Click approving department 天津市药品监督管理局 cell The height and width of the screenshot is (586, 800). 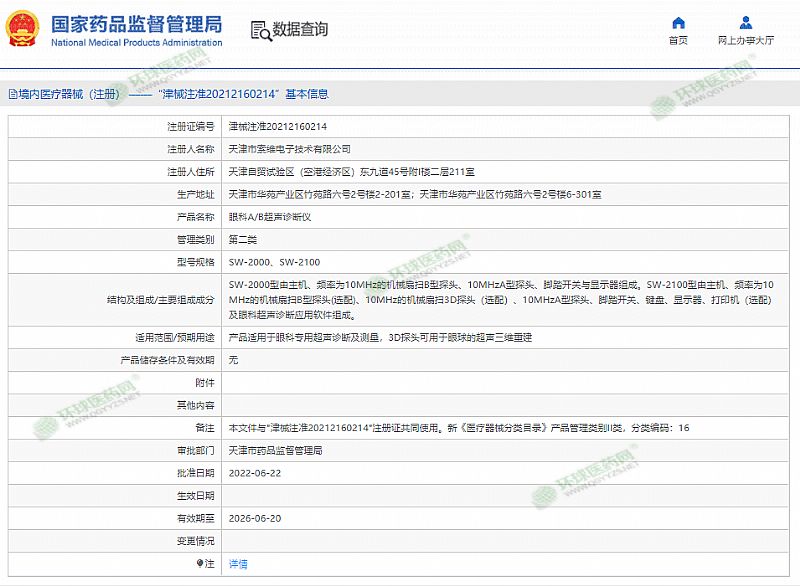[x=276, y=450]
